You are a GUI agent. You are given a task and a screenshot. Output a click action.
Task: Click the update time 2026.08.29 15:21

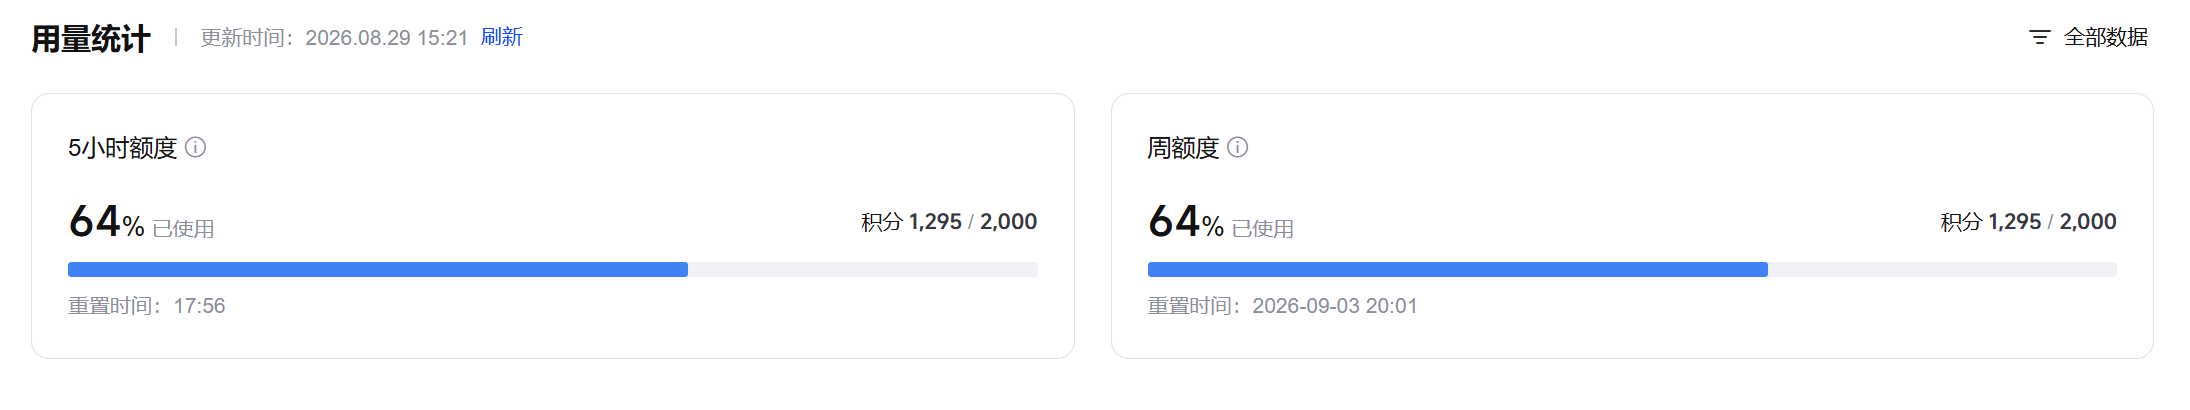(386, 38)
